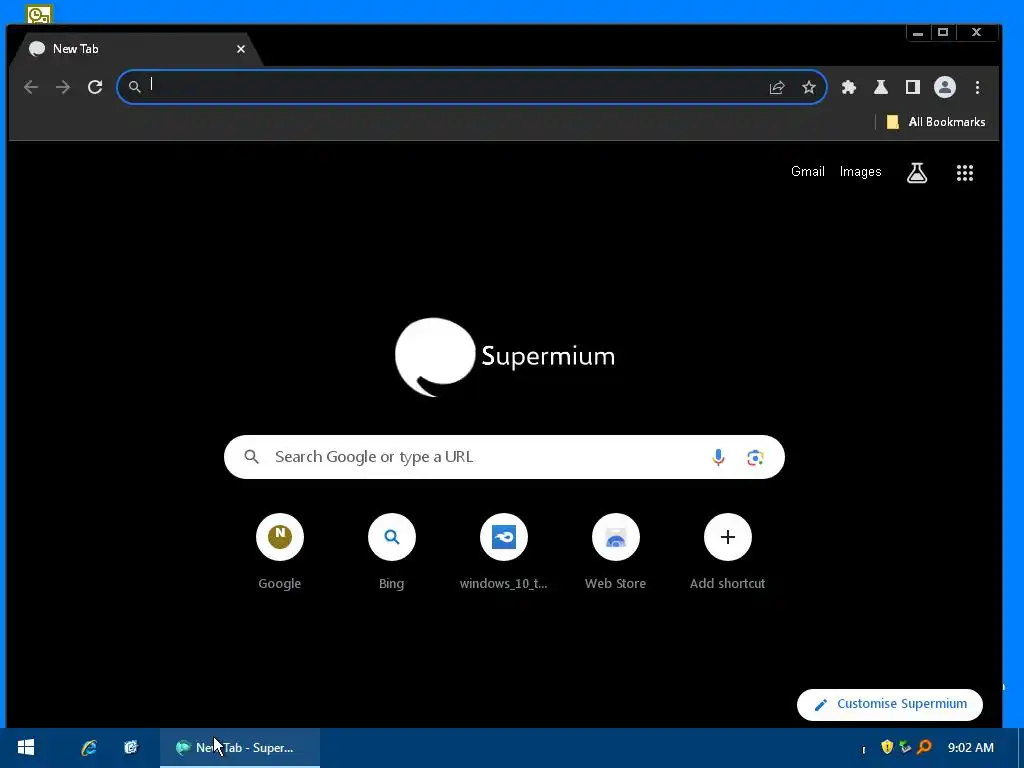Go forward using the forward arrow
Viewport: 1024px width, 768px height.
pos(63,87)
